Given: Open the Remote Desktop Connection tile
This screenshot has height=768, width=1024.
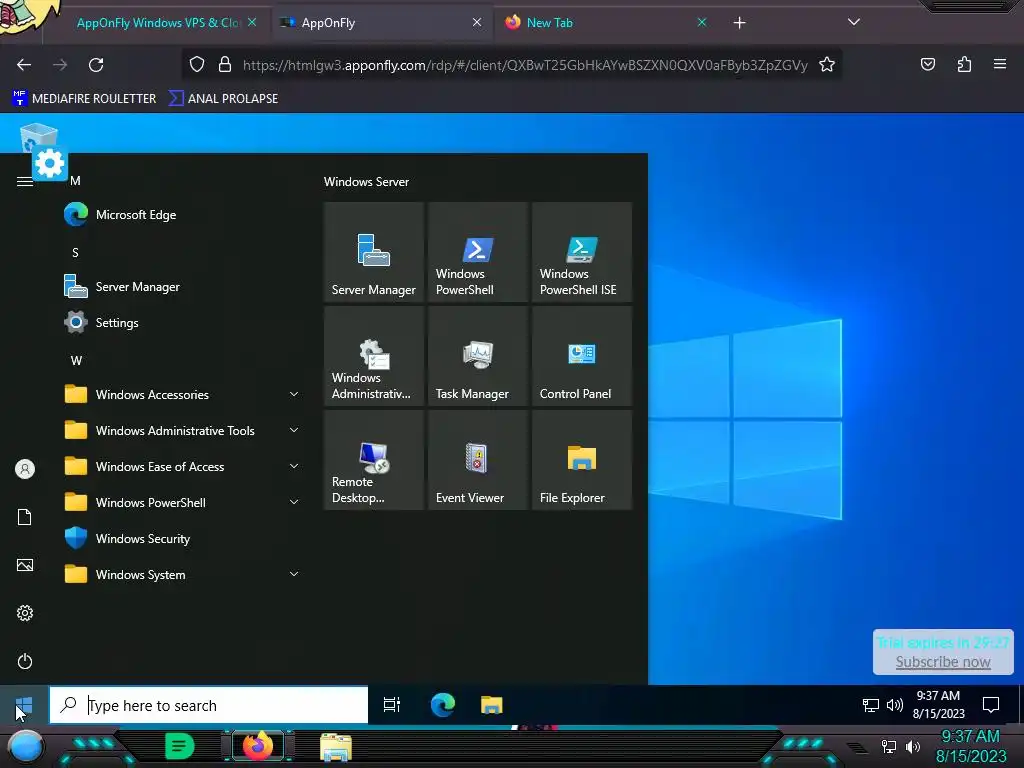Looking at the screenshot, I should click(x=374, y=460).
